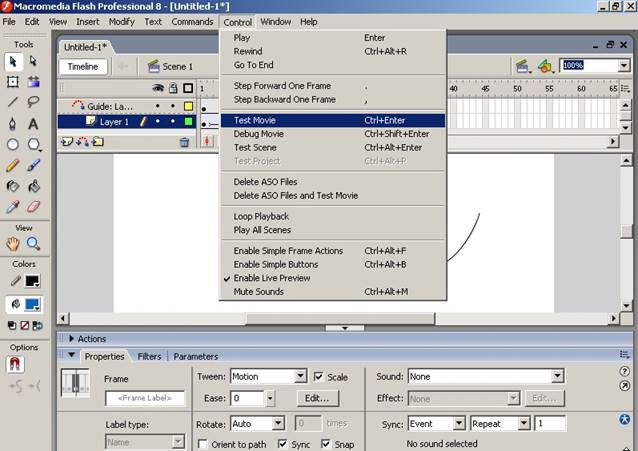Open the Sync Event dropdown
The height and width of the screenshot is (451, 638).
(459, 424)
